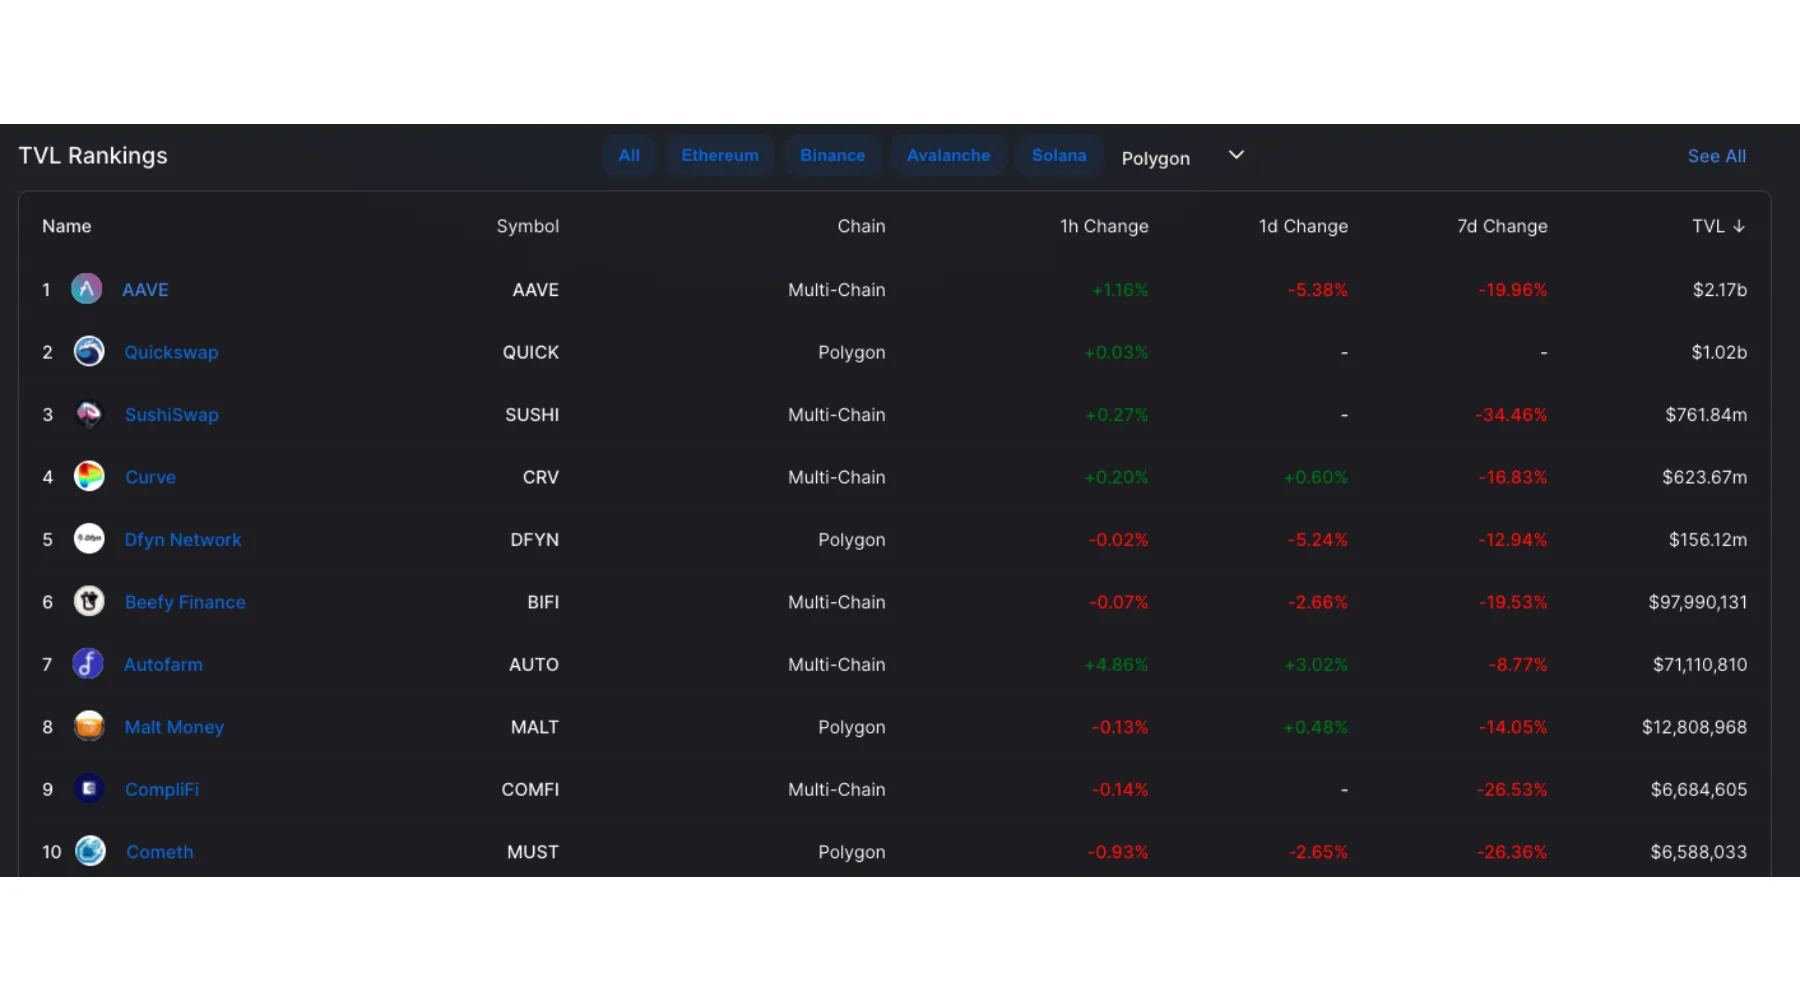This screenshot has height=1000, width=1800.
Task: Click the SushiSwap logo icon
Action: click(x=89, y=415)
